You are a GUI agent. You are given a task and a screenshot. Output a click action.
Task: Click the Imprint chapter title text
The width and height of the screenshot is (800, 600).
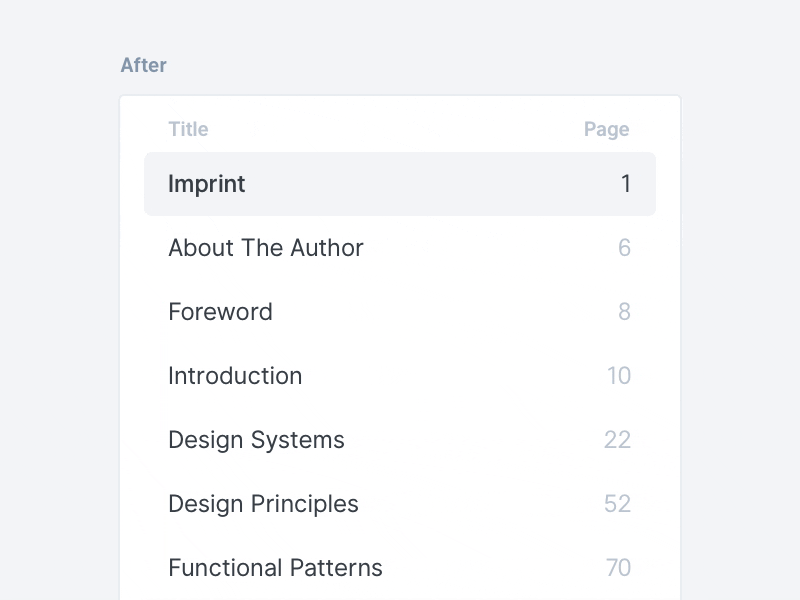pos(206,184)
